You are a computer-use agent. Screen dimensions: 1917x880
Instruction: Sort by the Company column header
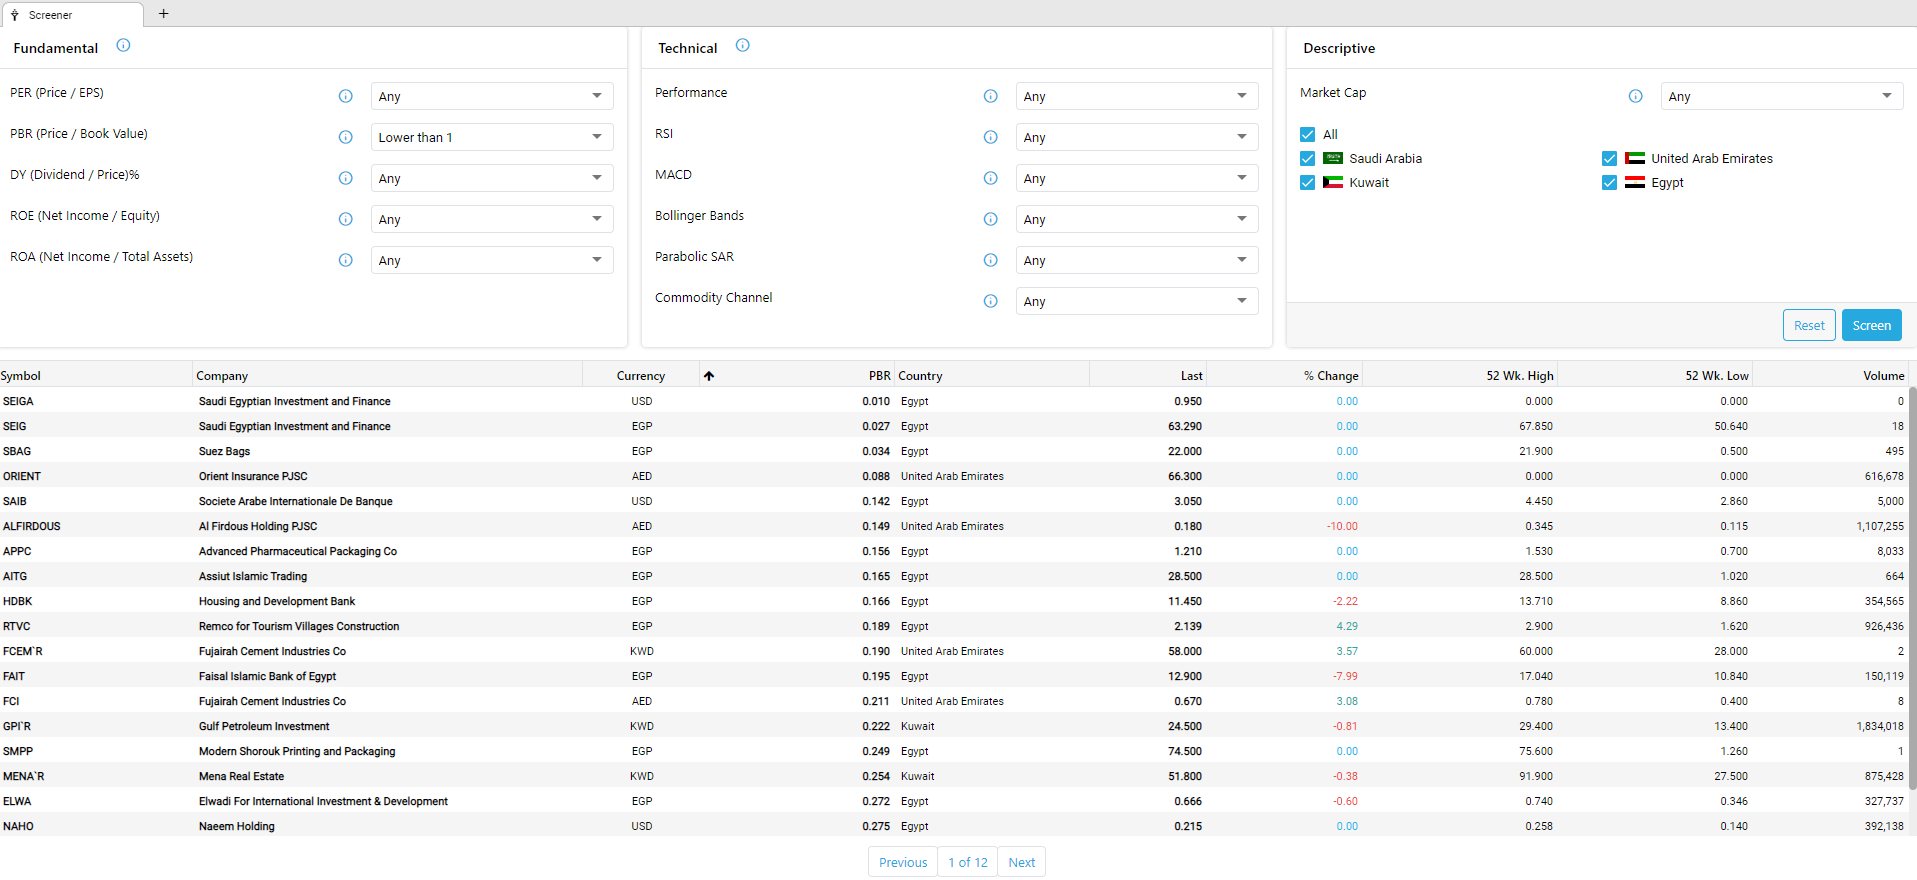[387, 376]
